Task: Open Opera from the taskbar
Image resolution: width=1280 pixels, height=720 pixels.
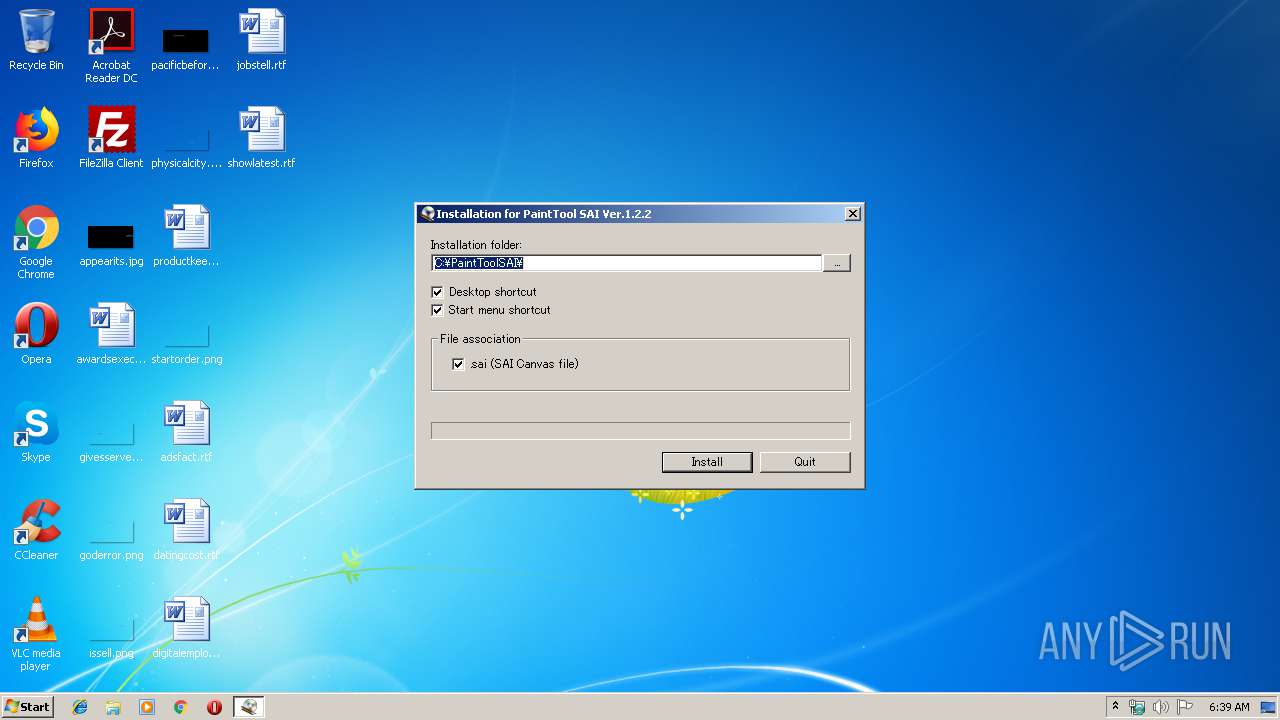Action: coord(214,707)
